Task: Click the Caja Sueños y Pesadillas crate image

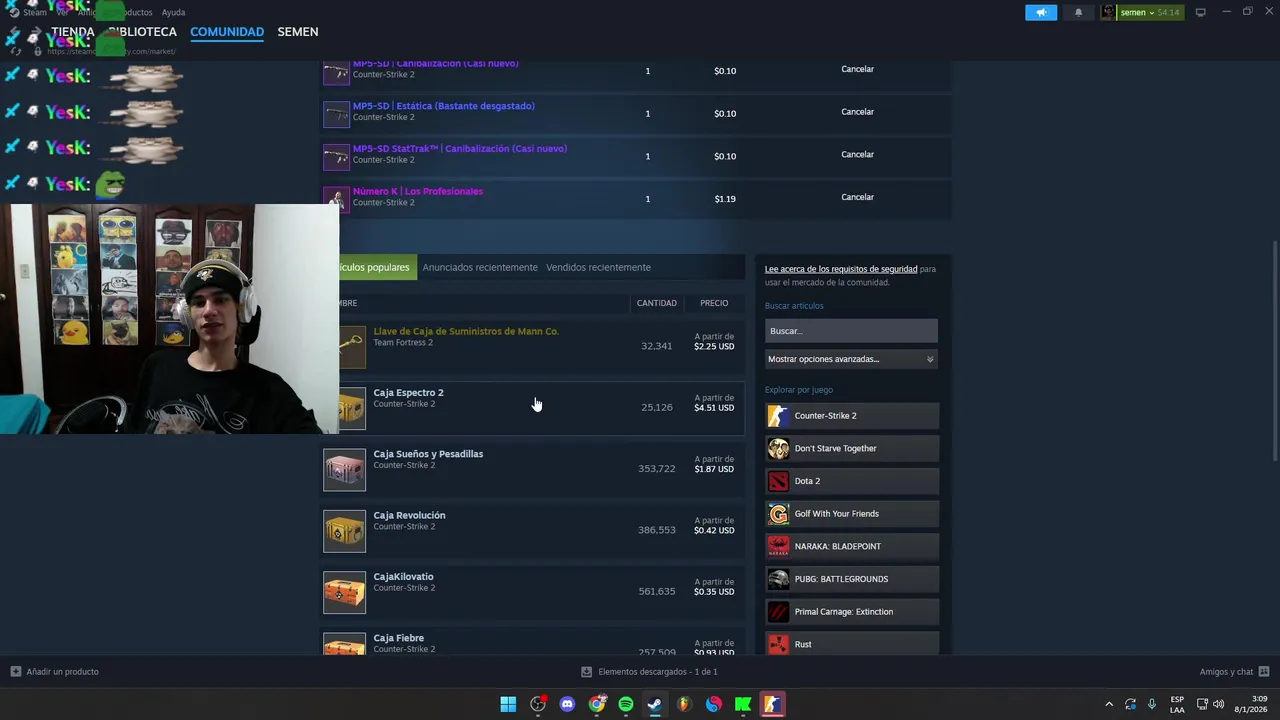Action: pyautogui.click(x=344, y=470)
